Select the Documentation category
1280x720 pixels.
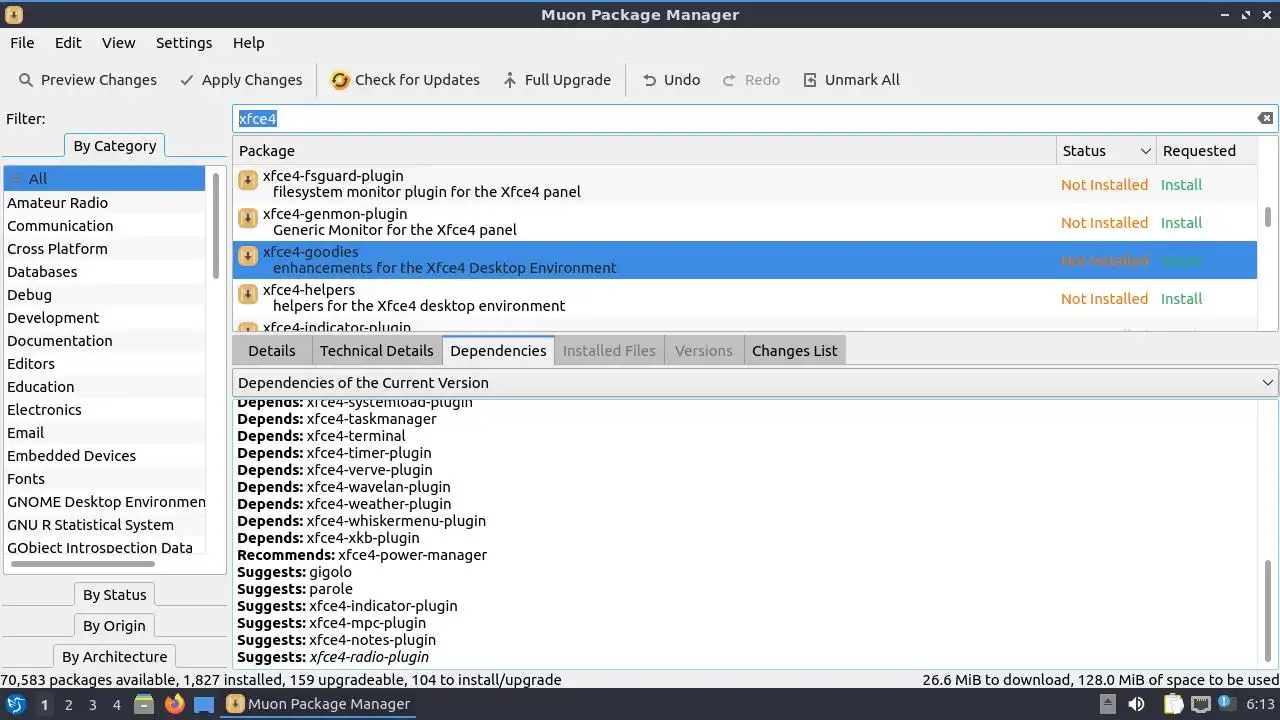click(104, 341)
